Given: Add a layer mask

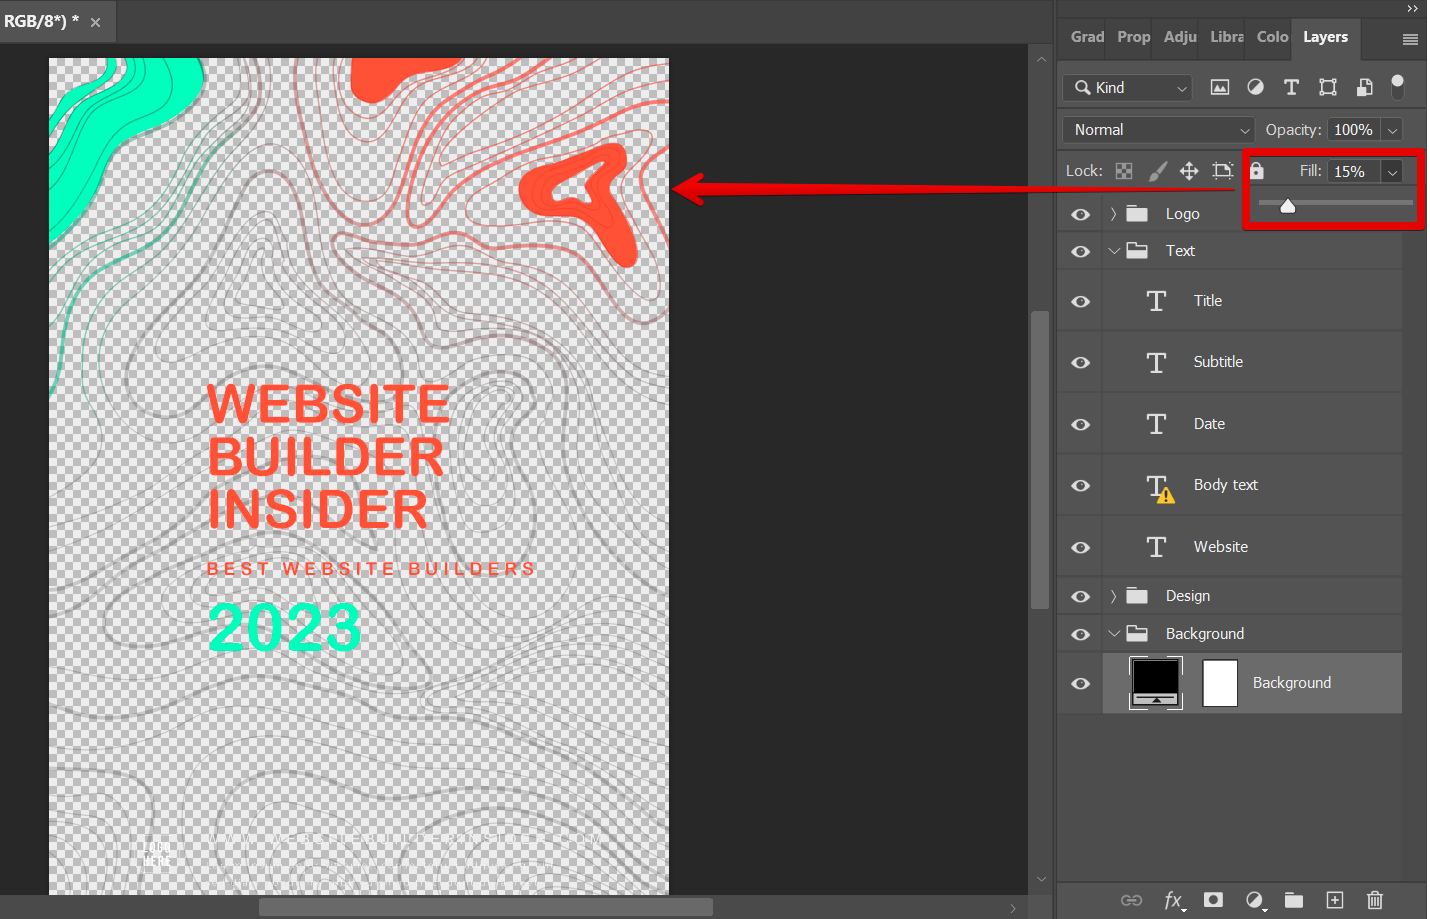Looking at the screenshot, I should (x=1213, y=900).
